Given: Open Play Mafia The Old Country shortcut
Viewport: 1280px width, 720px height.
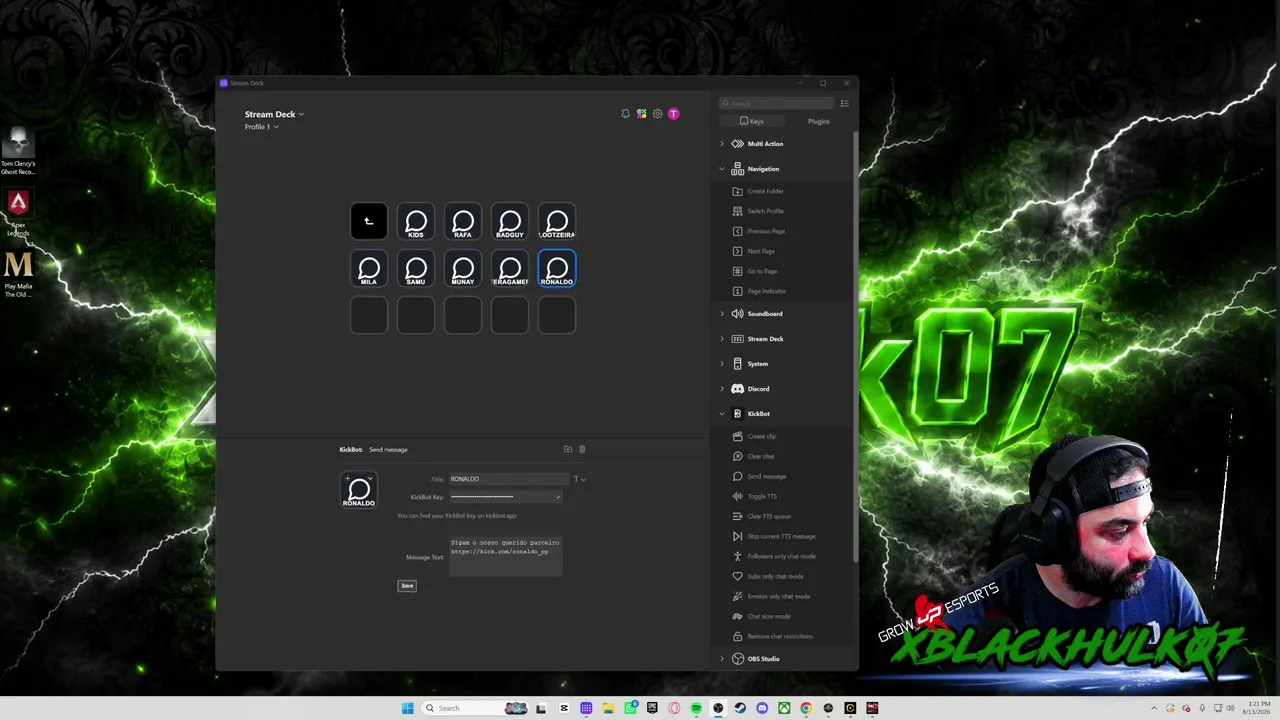Looking at the screenshot, I should (18, 274).
